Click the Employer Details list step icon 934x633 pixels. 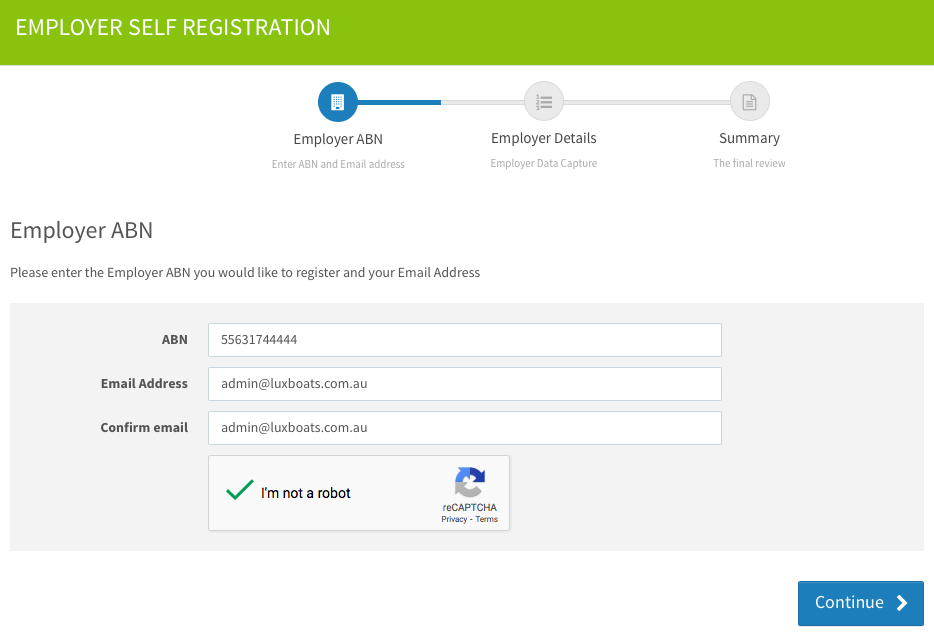click(544, 102)
